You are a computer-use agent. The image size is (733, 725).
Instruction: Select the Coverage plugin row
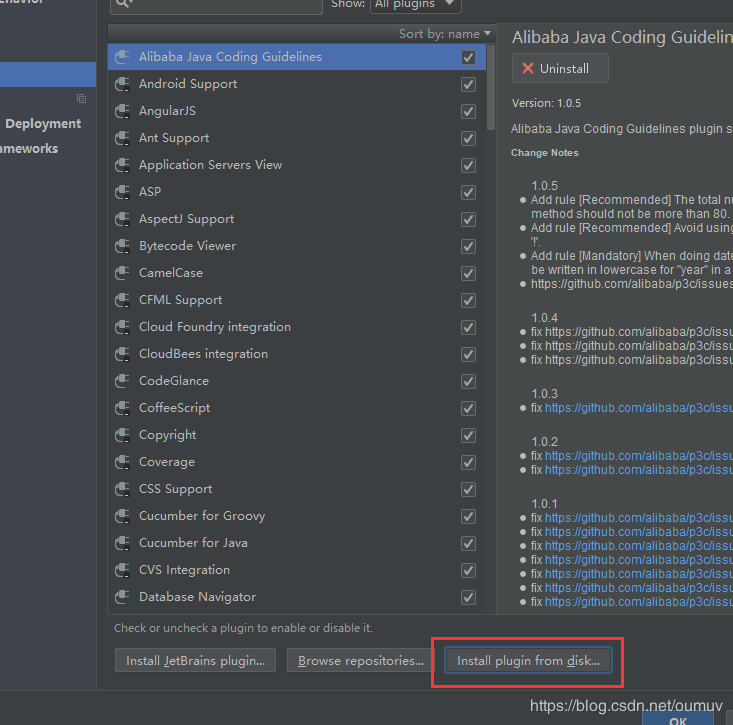click(x=297, y=462)
